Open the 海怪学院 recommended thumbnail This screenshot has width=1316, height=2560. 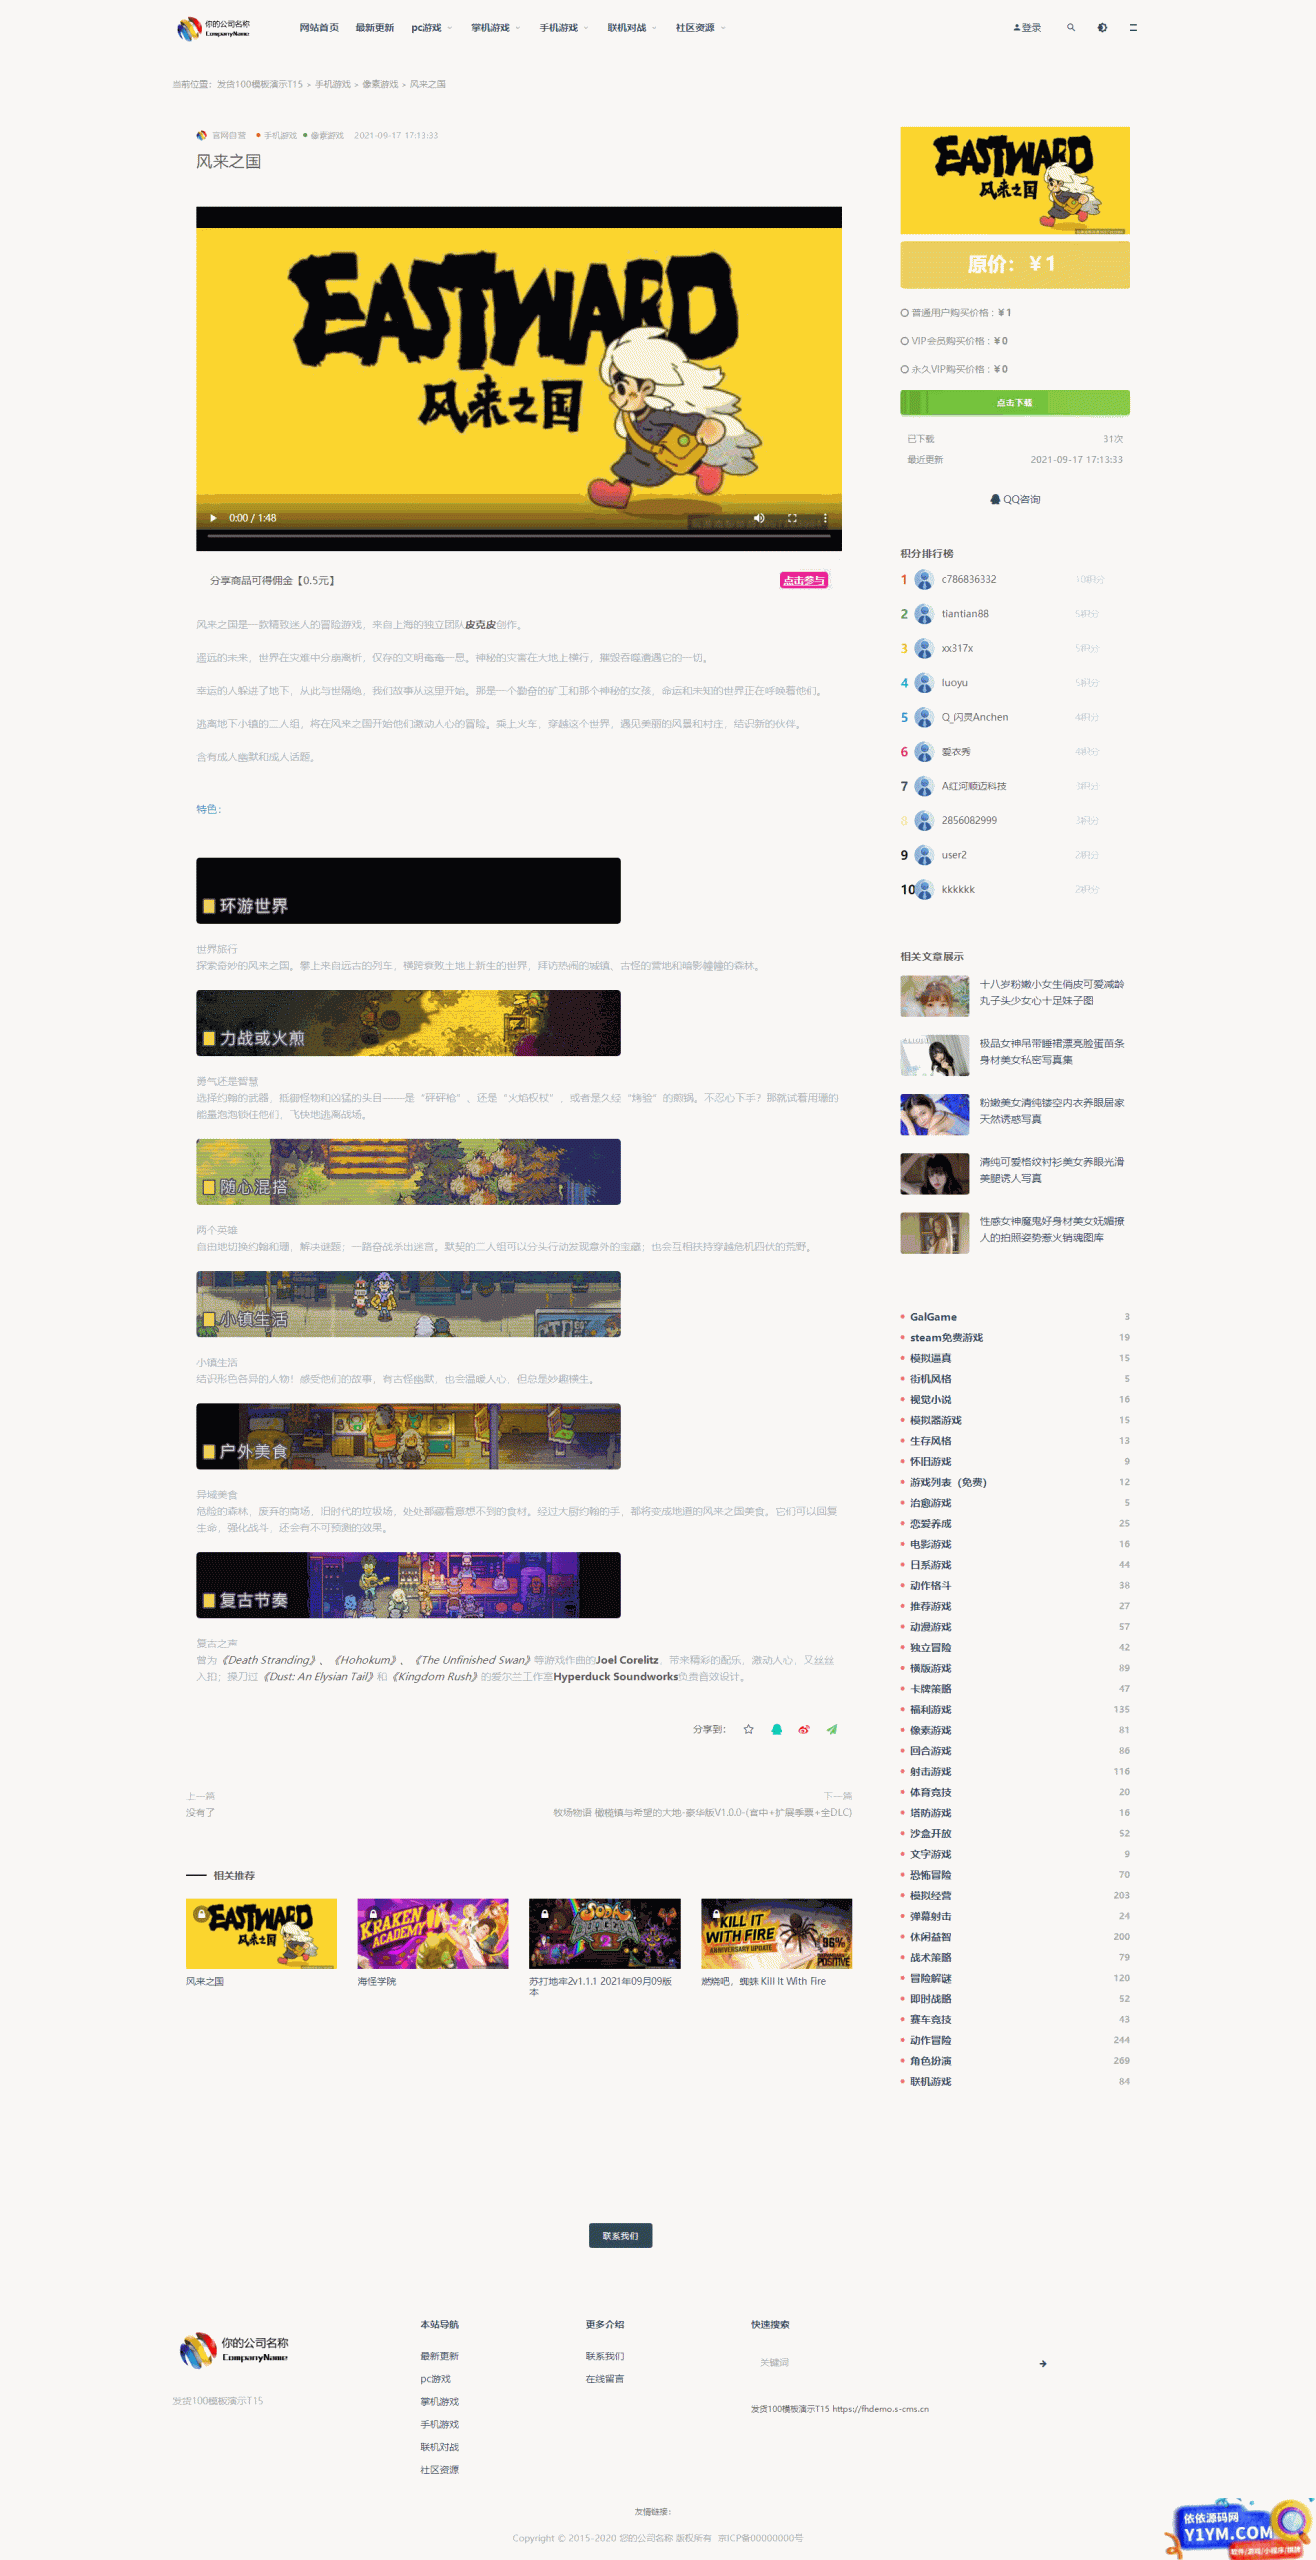pyautogui.click(x=433, y=1933)
